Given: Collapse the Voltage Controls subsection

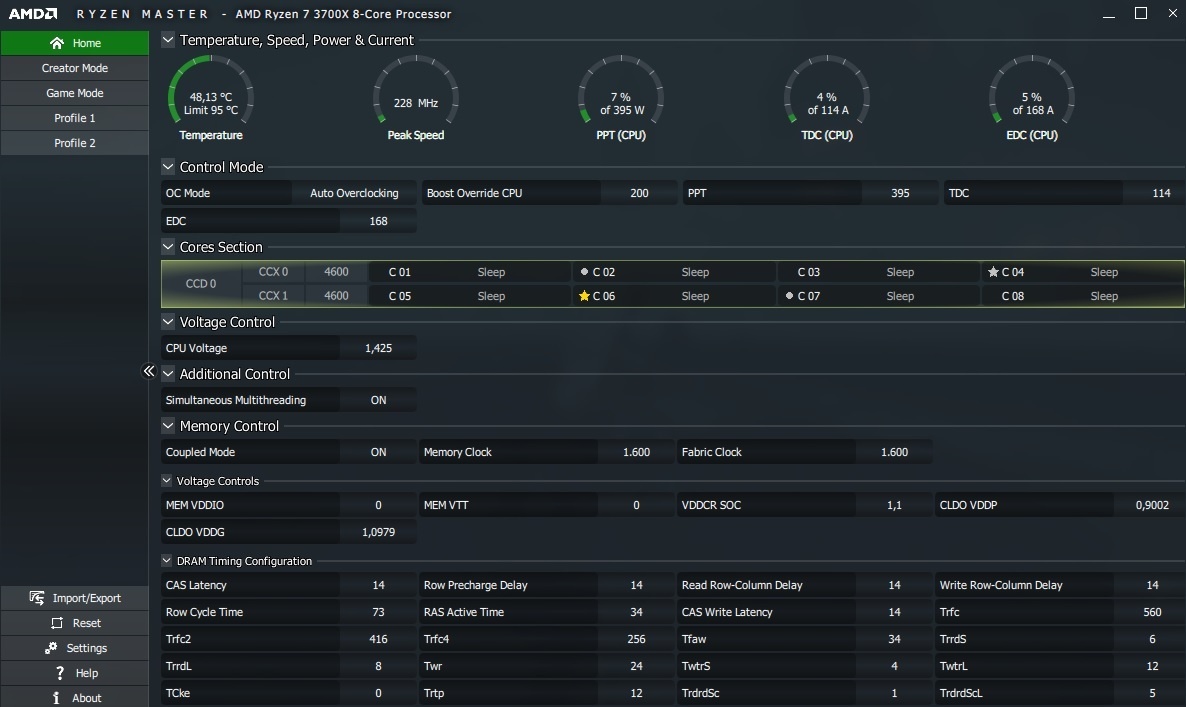Looking at the screenshot, I should tap(166, 481).
